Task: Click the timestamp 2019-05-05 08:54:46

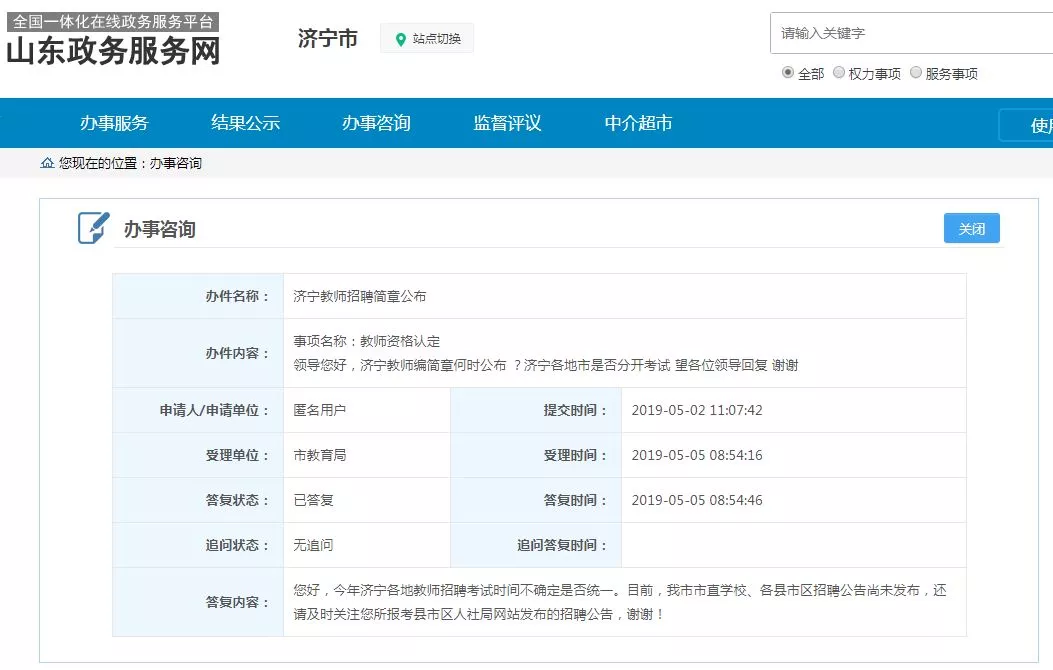Action: click(x=697, y=500)
